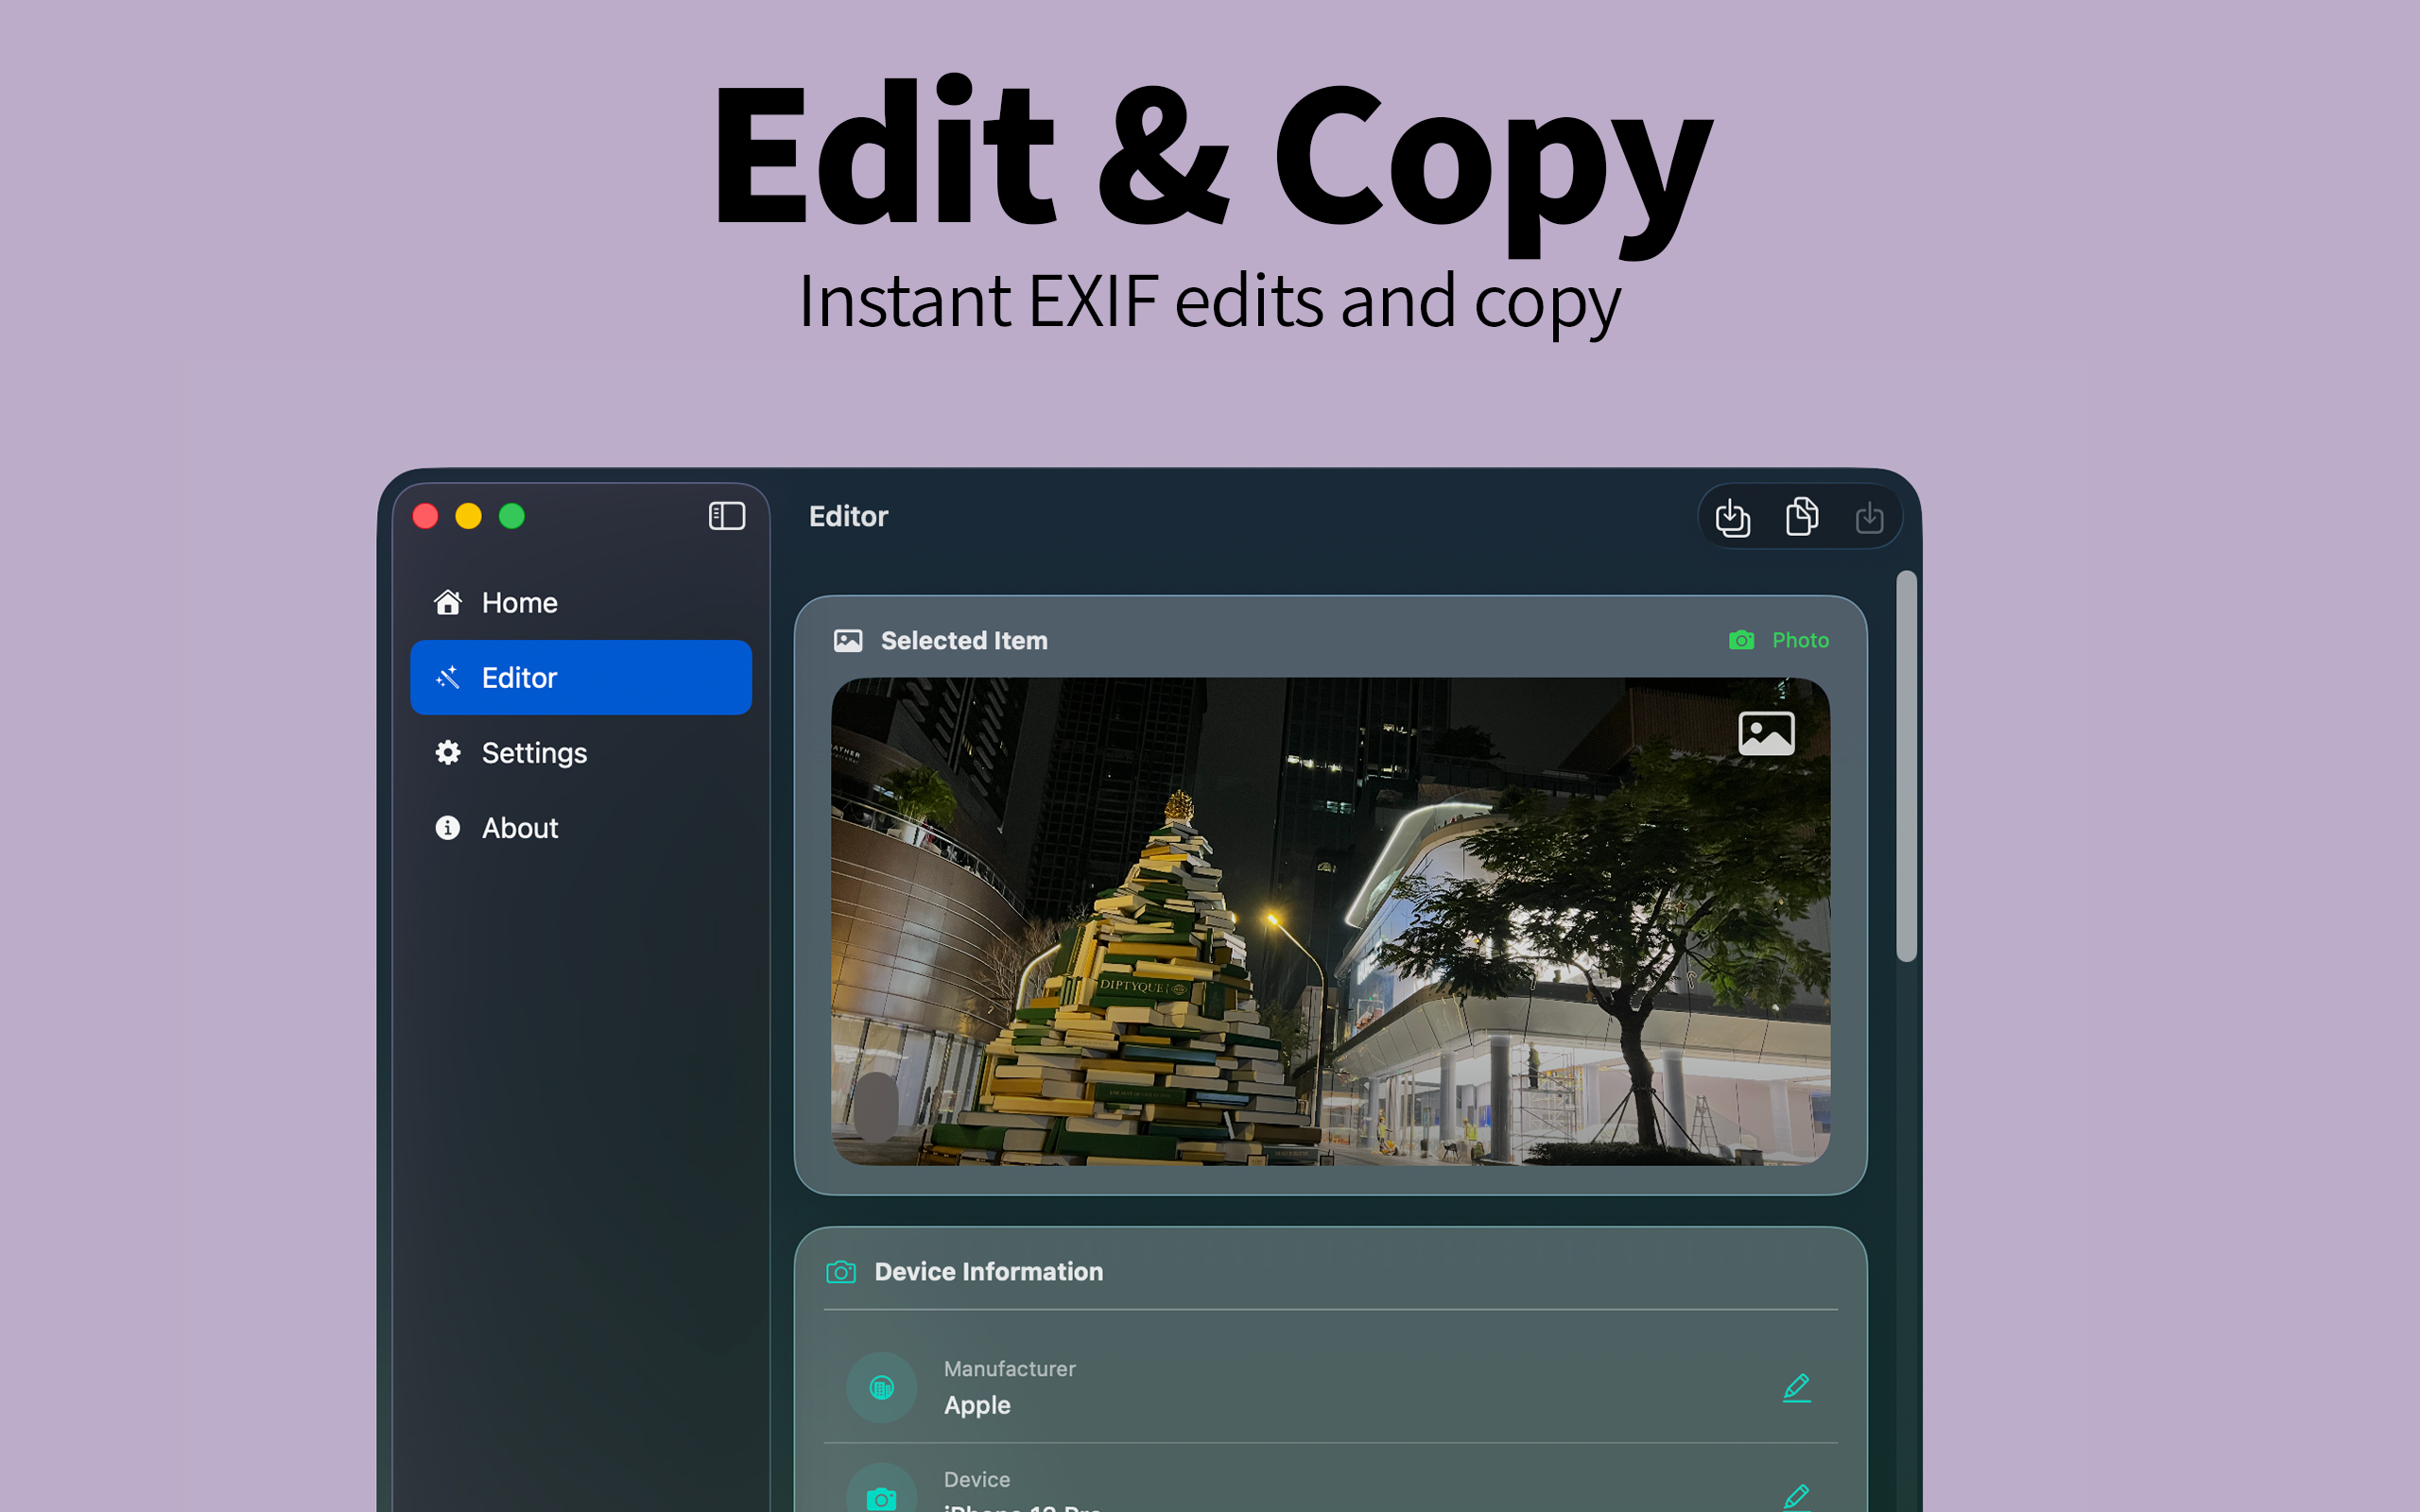Click the "Device Information" heading
The width and height of the screenshot is (2420, 1512).
pos(988,1271)
